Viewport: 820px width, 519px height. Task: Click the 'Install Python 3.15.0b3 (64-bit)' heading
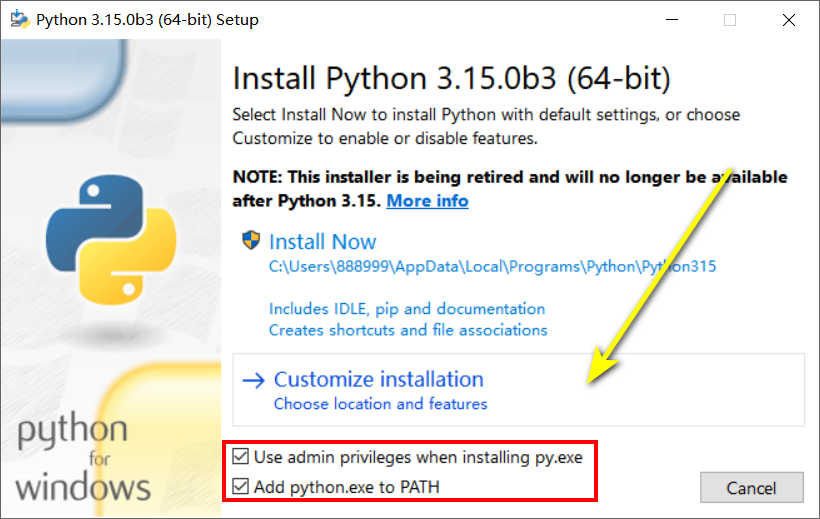coord(451,78)
